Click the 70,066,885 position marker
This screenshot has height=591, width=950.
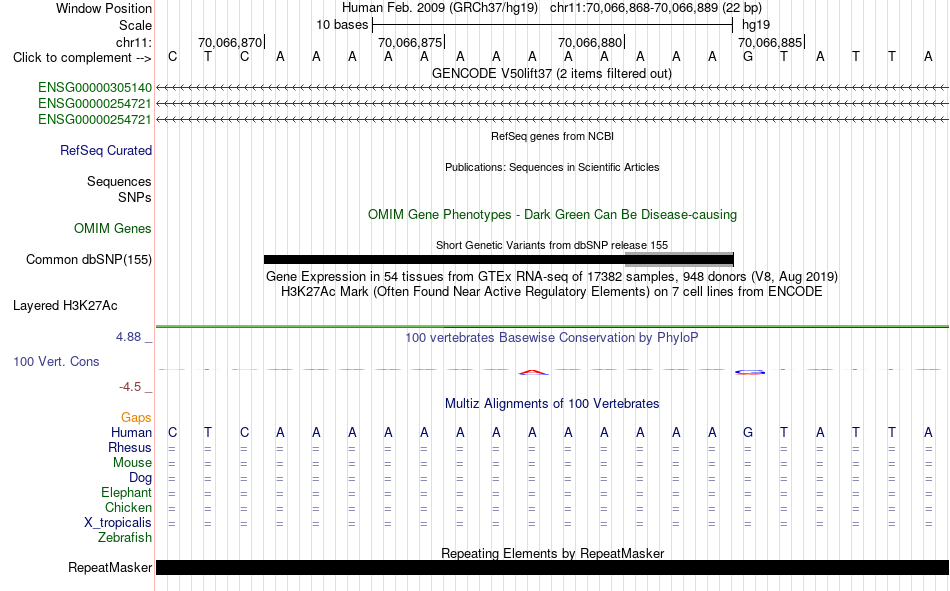770,42
